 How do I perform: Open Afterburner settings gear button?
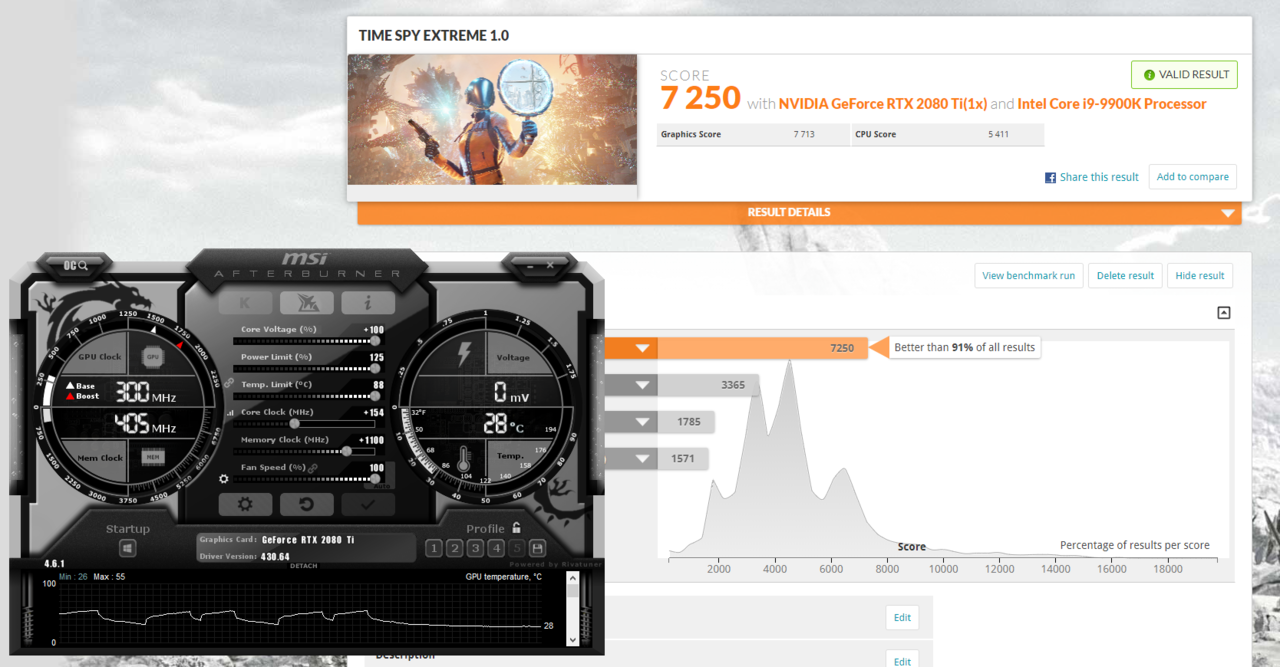click(245, 504)
